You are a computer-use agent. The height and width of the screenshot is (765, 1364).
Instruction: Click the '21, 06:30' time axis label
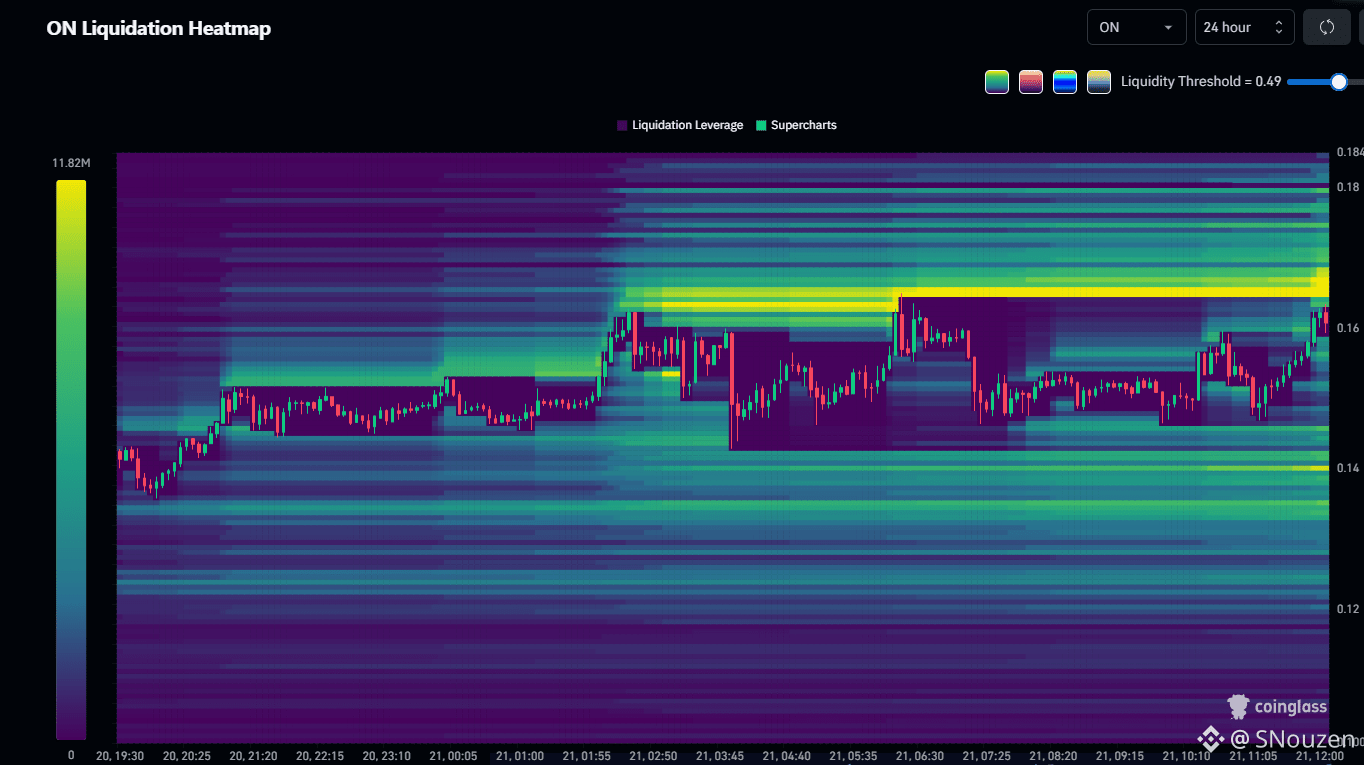click(x=920, y=756)
